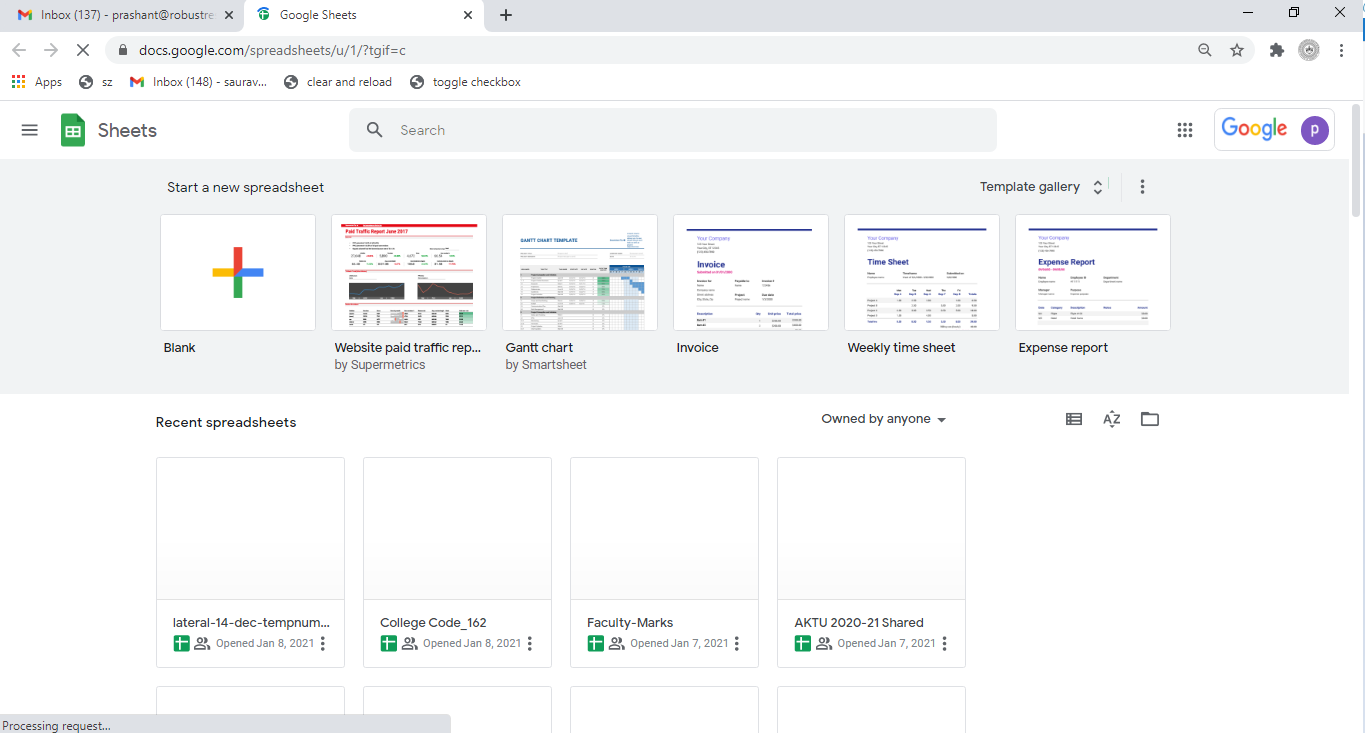
Task: Open more options next to Template gallery
Action: 1143,187
